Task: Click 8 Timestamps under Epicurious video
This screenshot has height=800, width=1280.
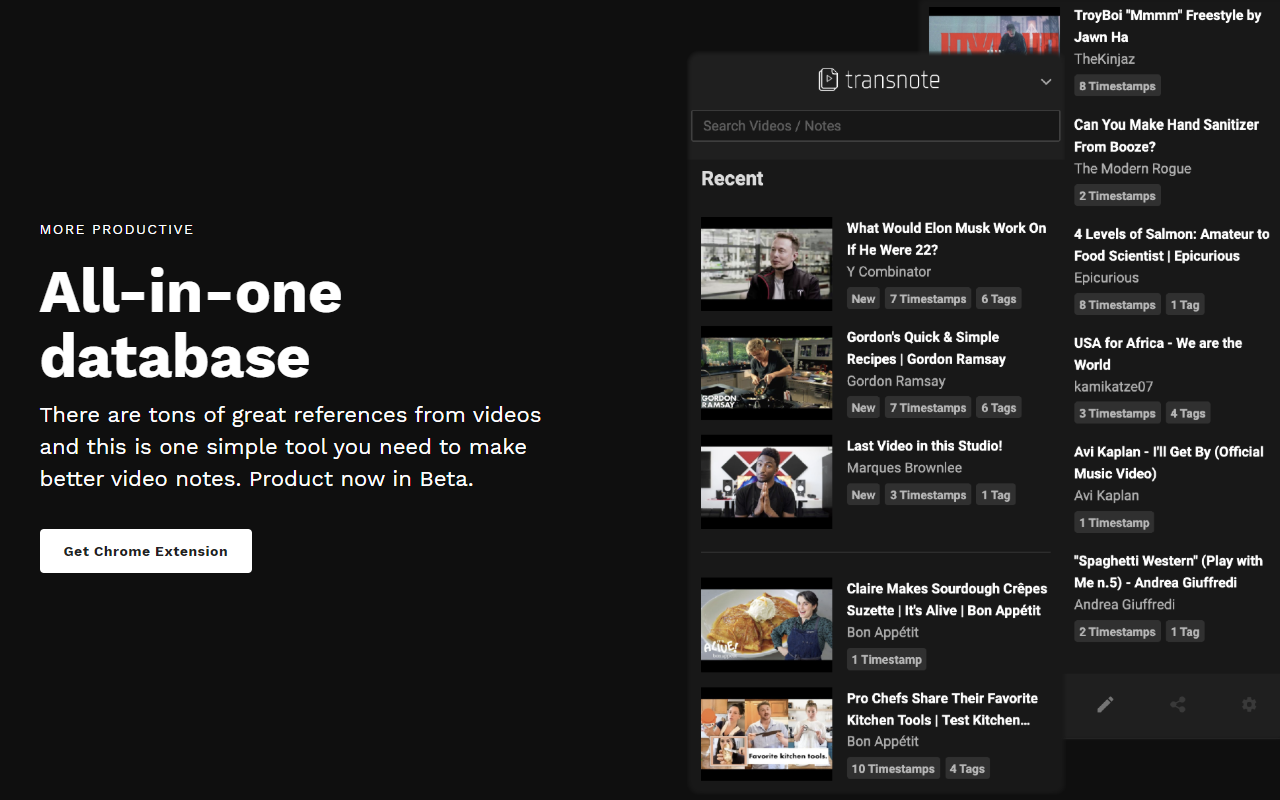Action: (x=1117, y=305)
